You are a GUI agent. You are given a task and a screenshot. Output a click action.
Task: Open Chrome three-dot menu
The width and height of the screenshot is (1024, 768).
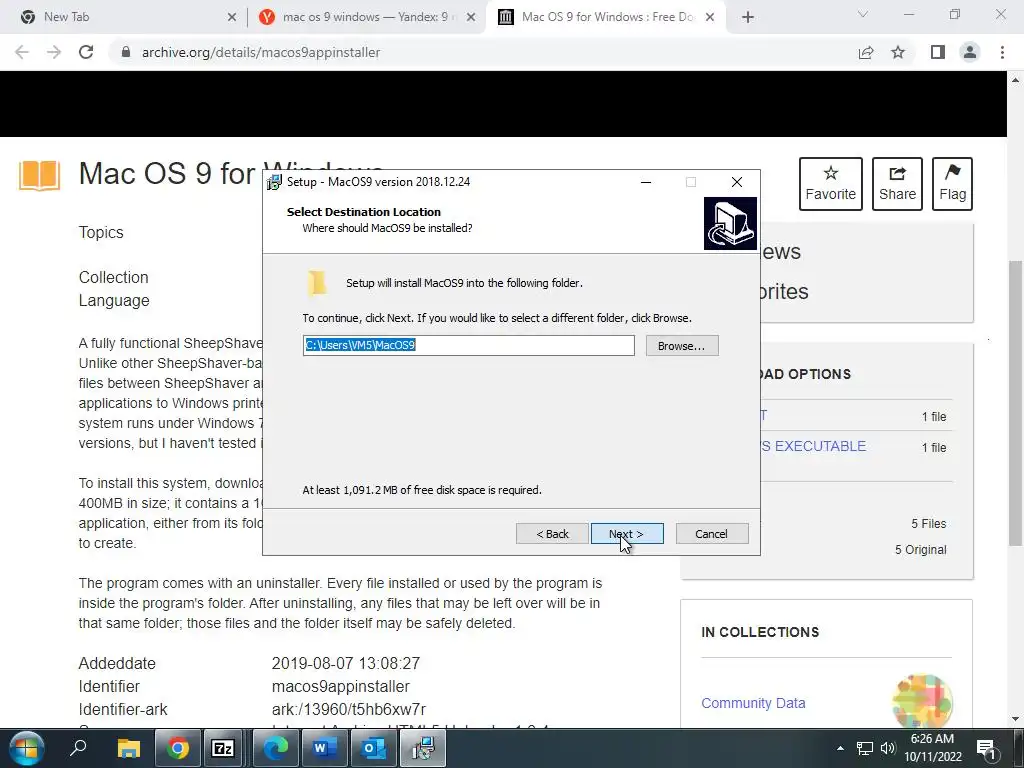(1002, 52)
